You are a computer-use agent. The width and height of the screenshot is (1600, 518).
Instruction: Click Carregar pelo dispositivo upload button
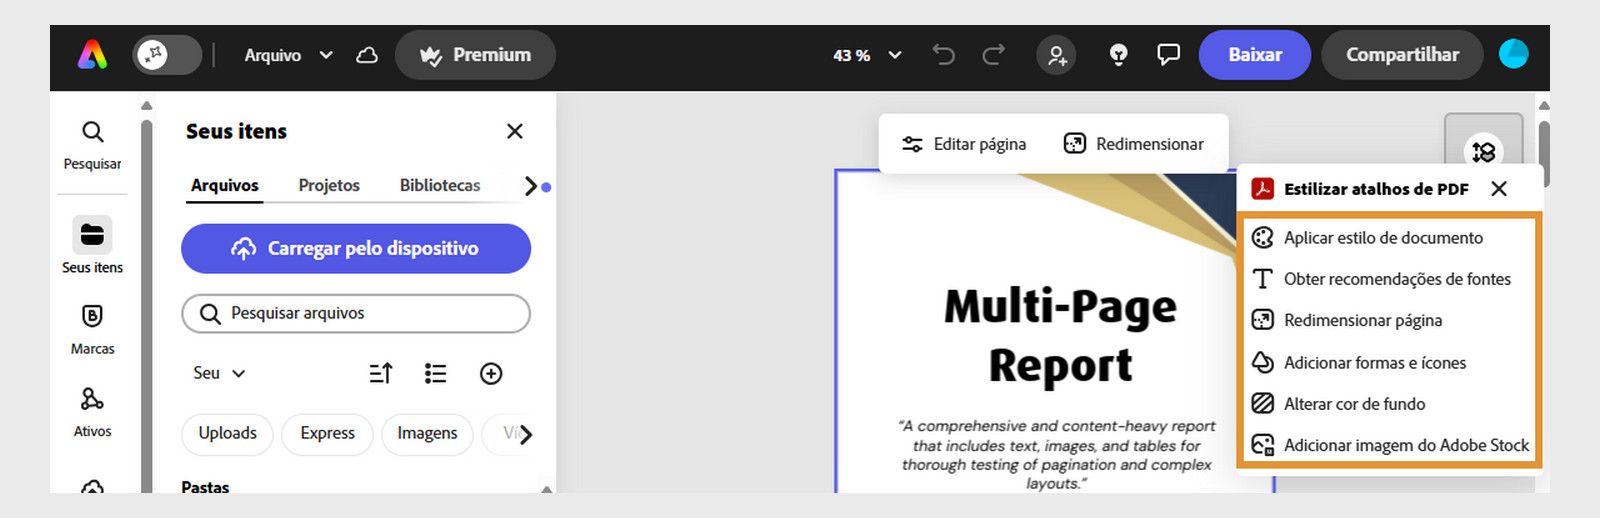(356, 248)
